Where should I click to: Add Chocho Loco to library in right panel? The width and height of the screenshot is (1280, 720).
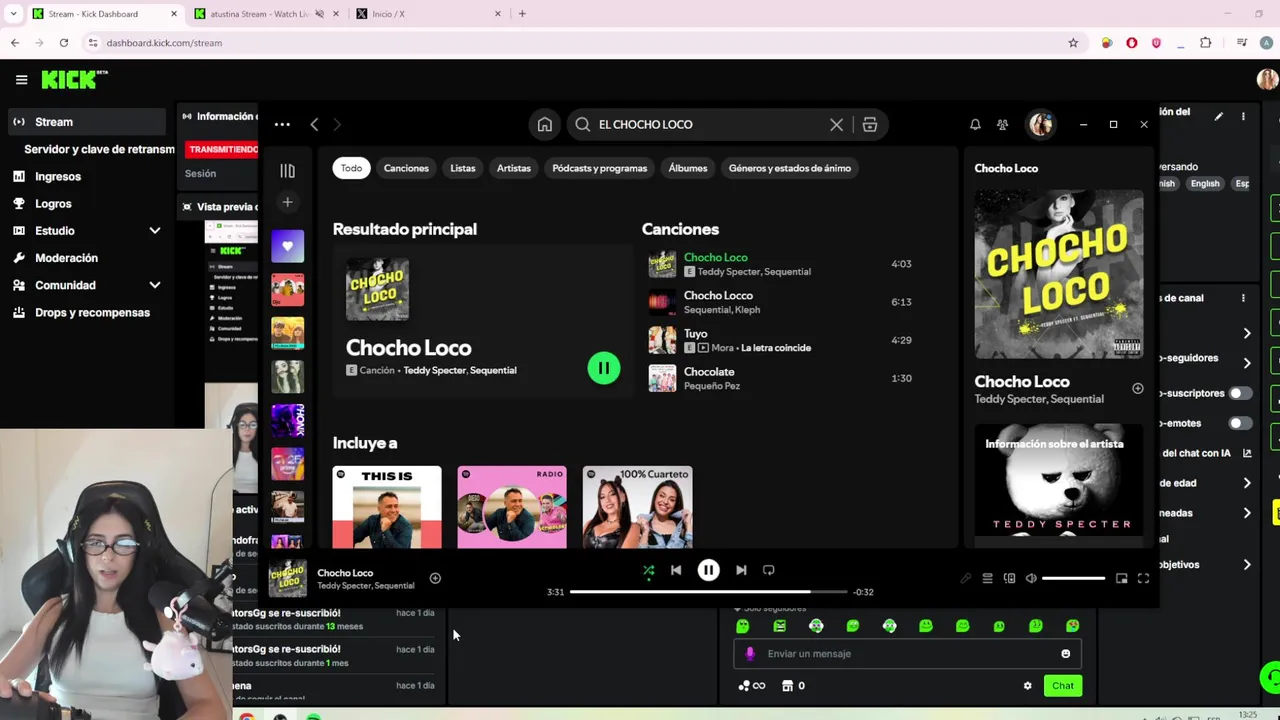(1137, 388)
